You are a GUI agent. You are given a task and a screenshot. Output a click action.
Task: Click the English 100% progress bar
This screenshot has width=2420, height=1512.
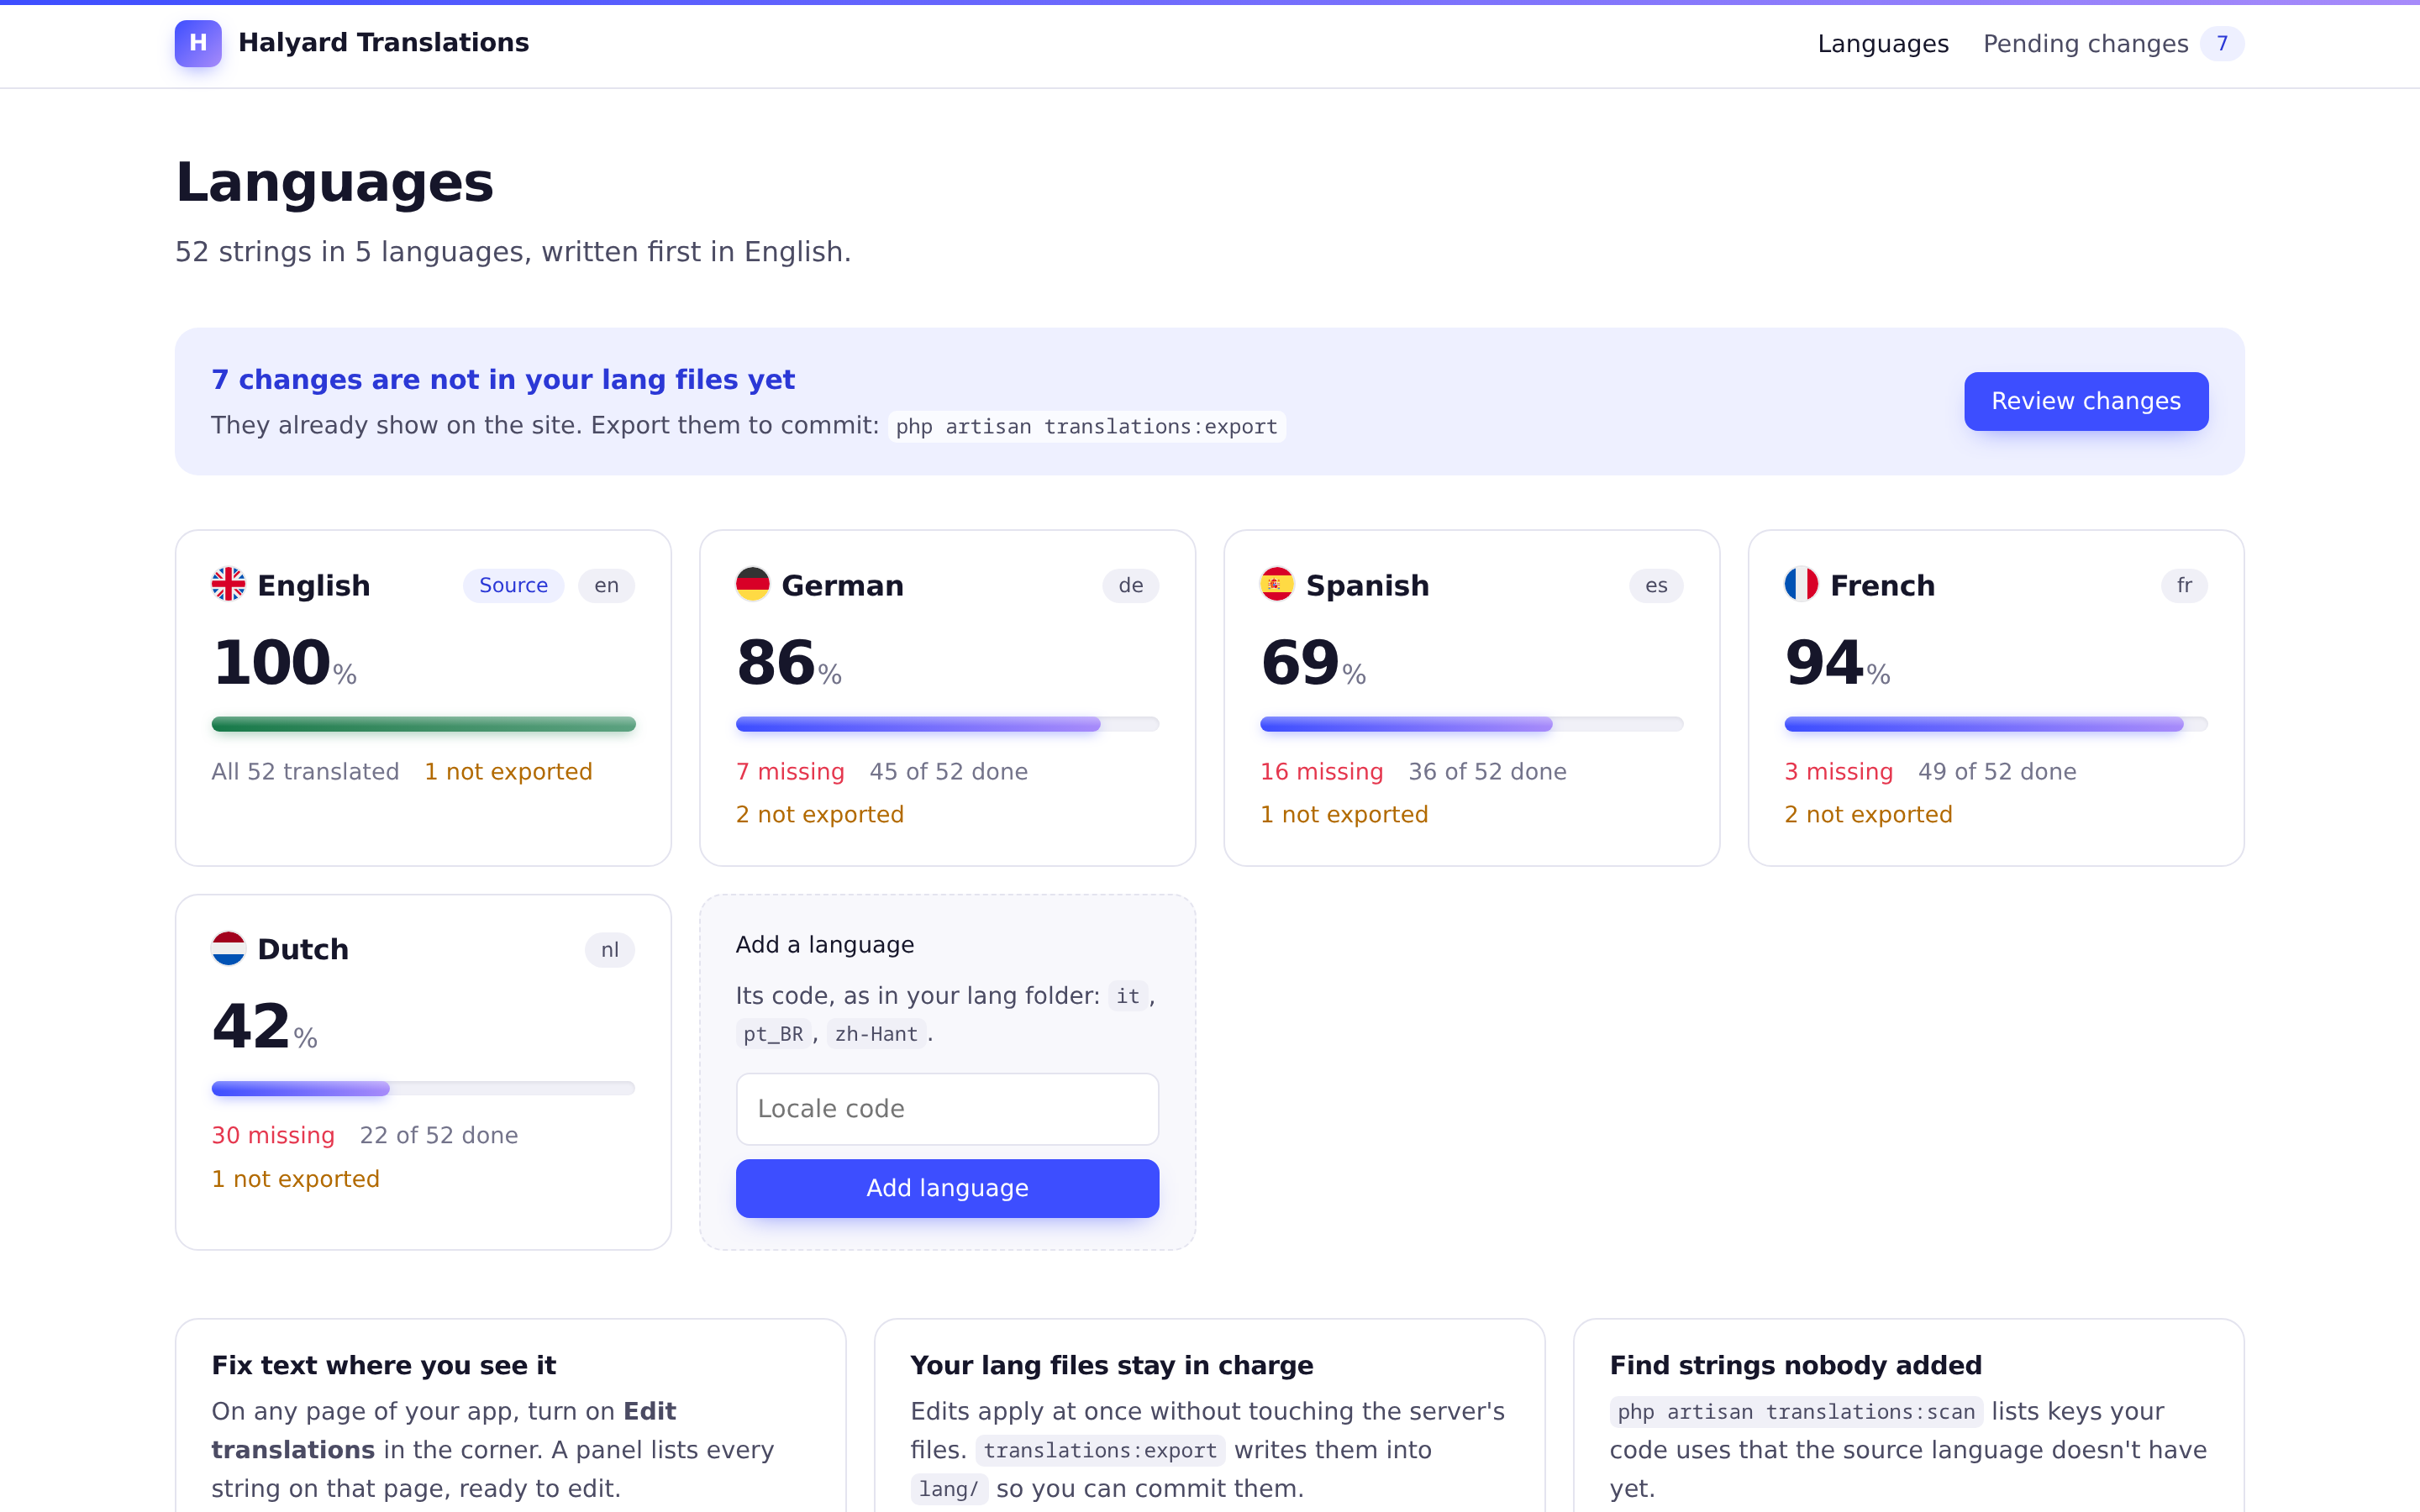click(423, 724)
